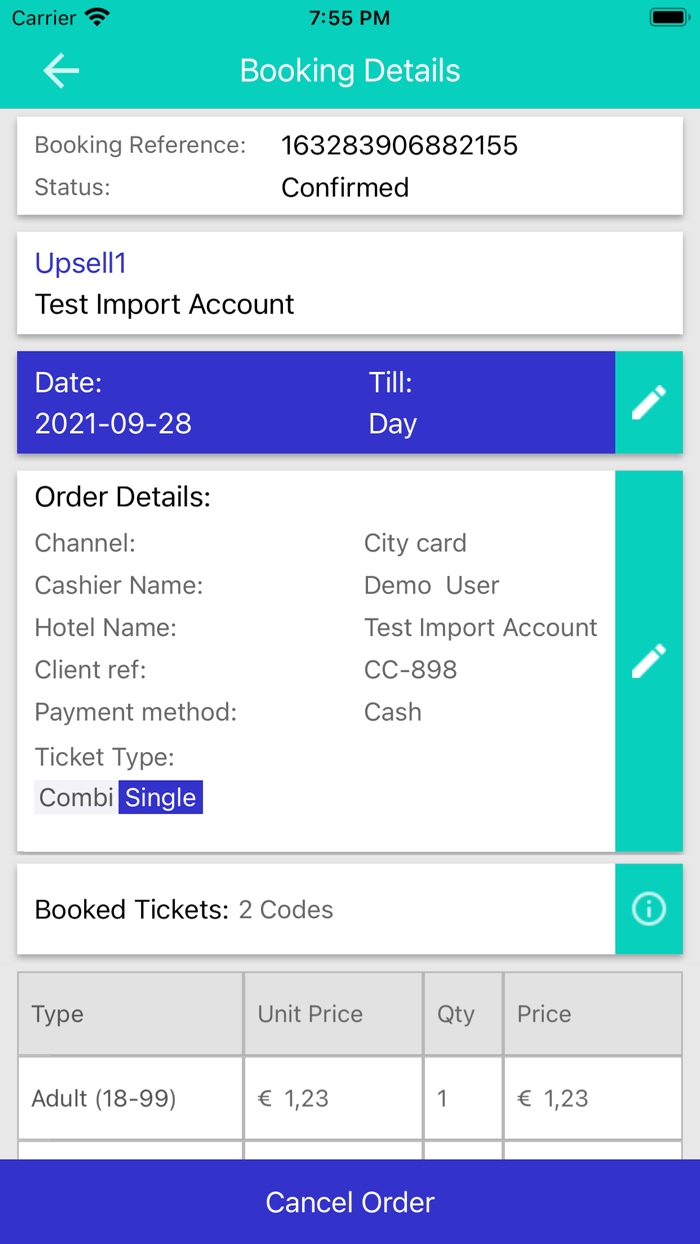The width and height of the screenshot is (700, 1244).
Task: Edit the booking date with pencil icon
Action: tap(649, 403)
